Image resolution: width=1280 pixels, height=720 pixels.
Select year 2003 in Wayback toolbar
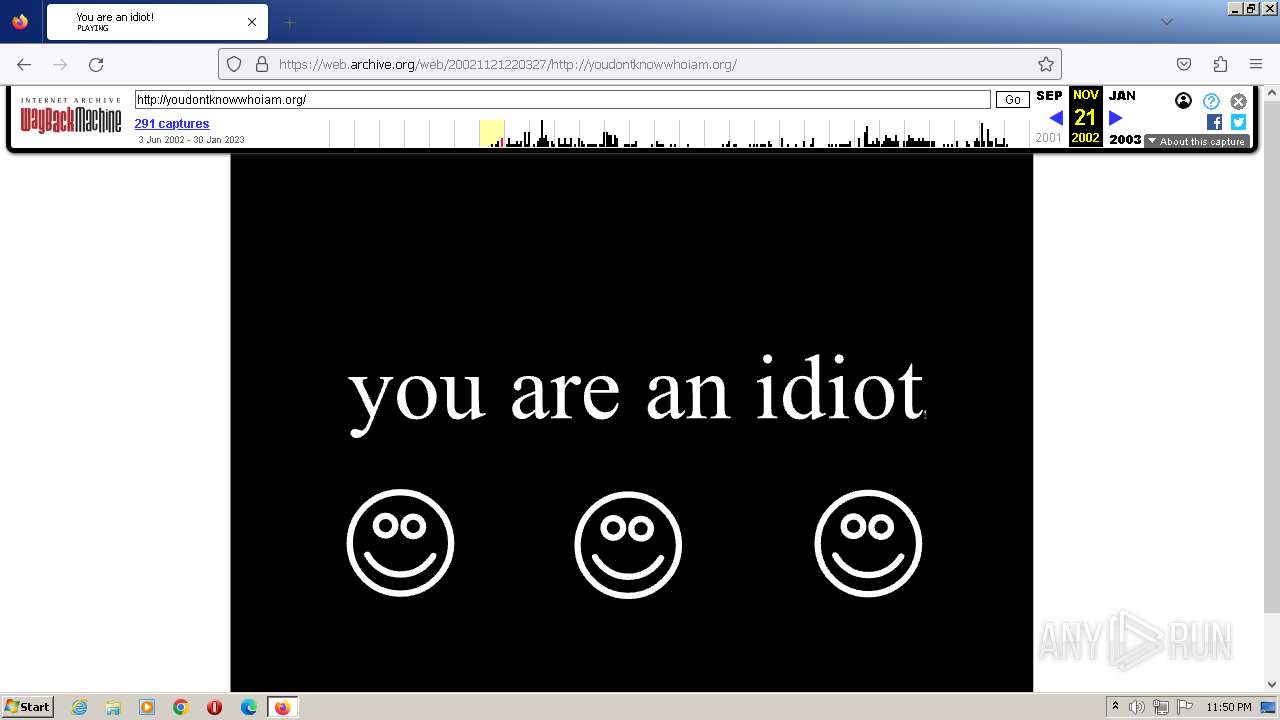[x=1125, y=139]
